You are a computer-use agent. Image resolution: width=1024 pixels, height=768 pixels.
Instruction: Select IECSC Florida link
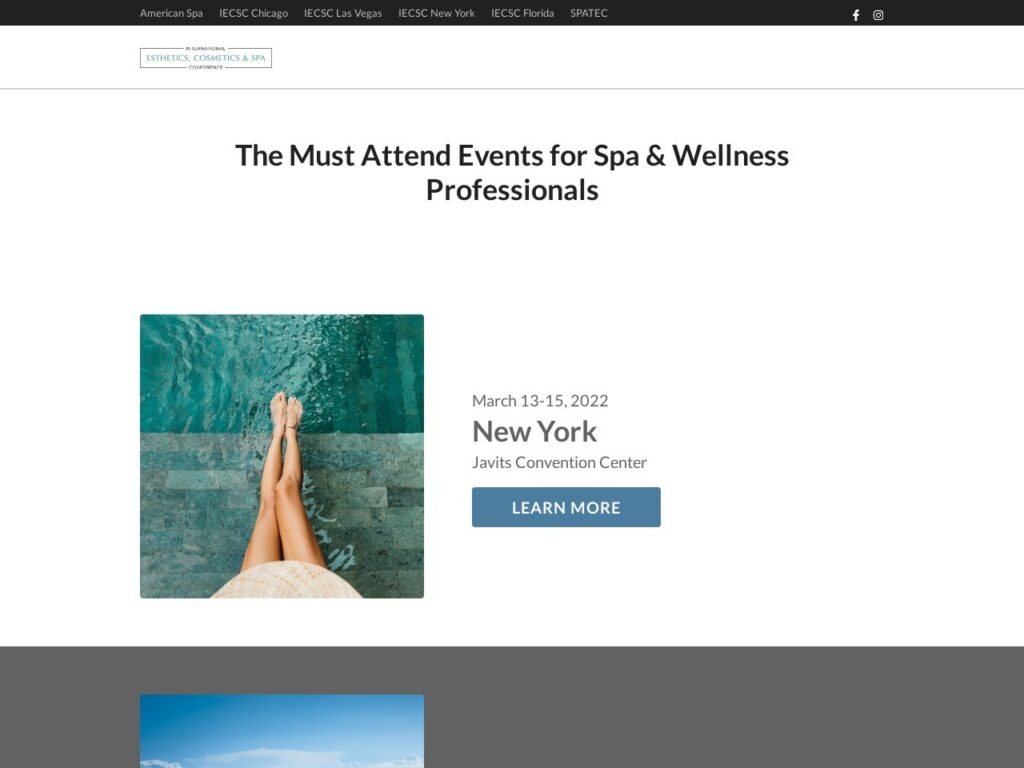tap(522, 13)
